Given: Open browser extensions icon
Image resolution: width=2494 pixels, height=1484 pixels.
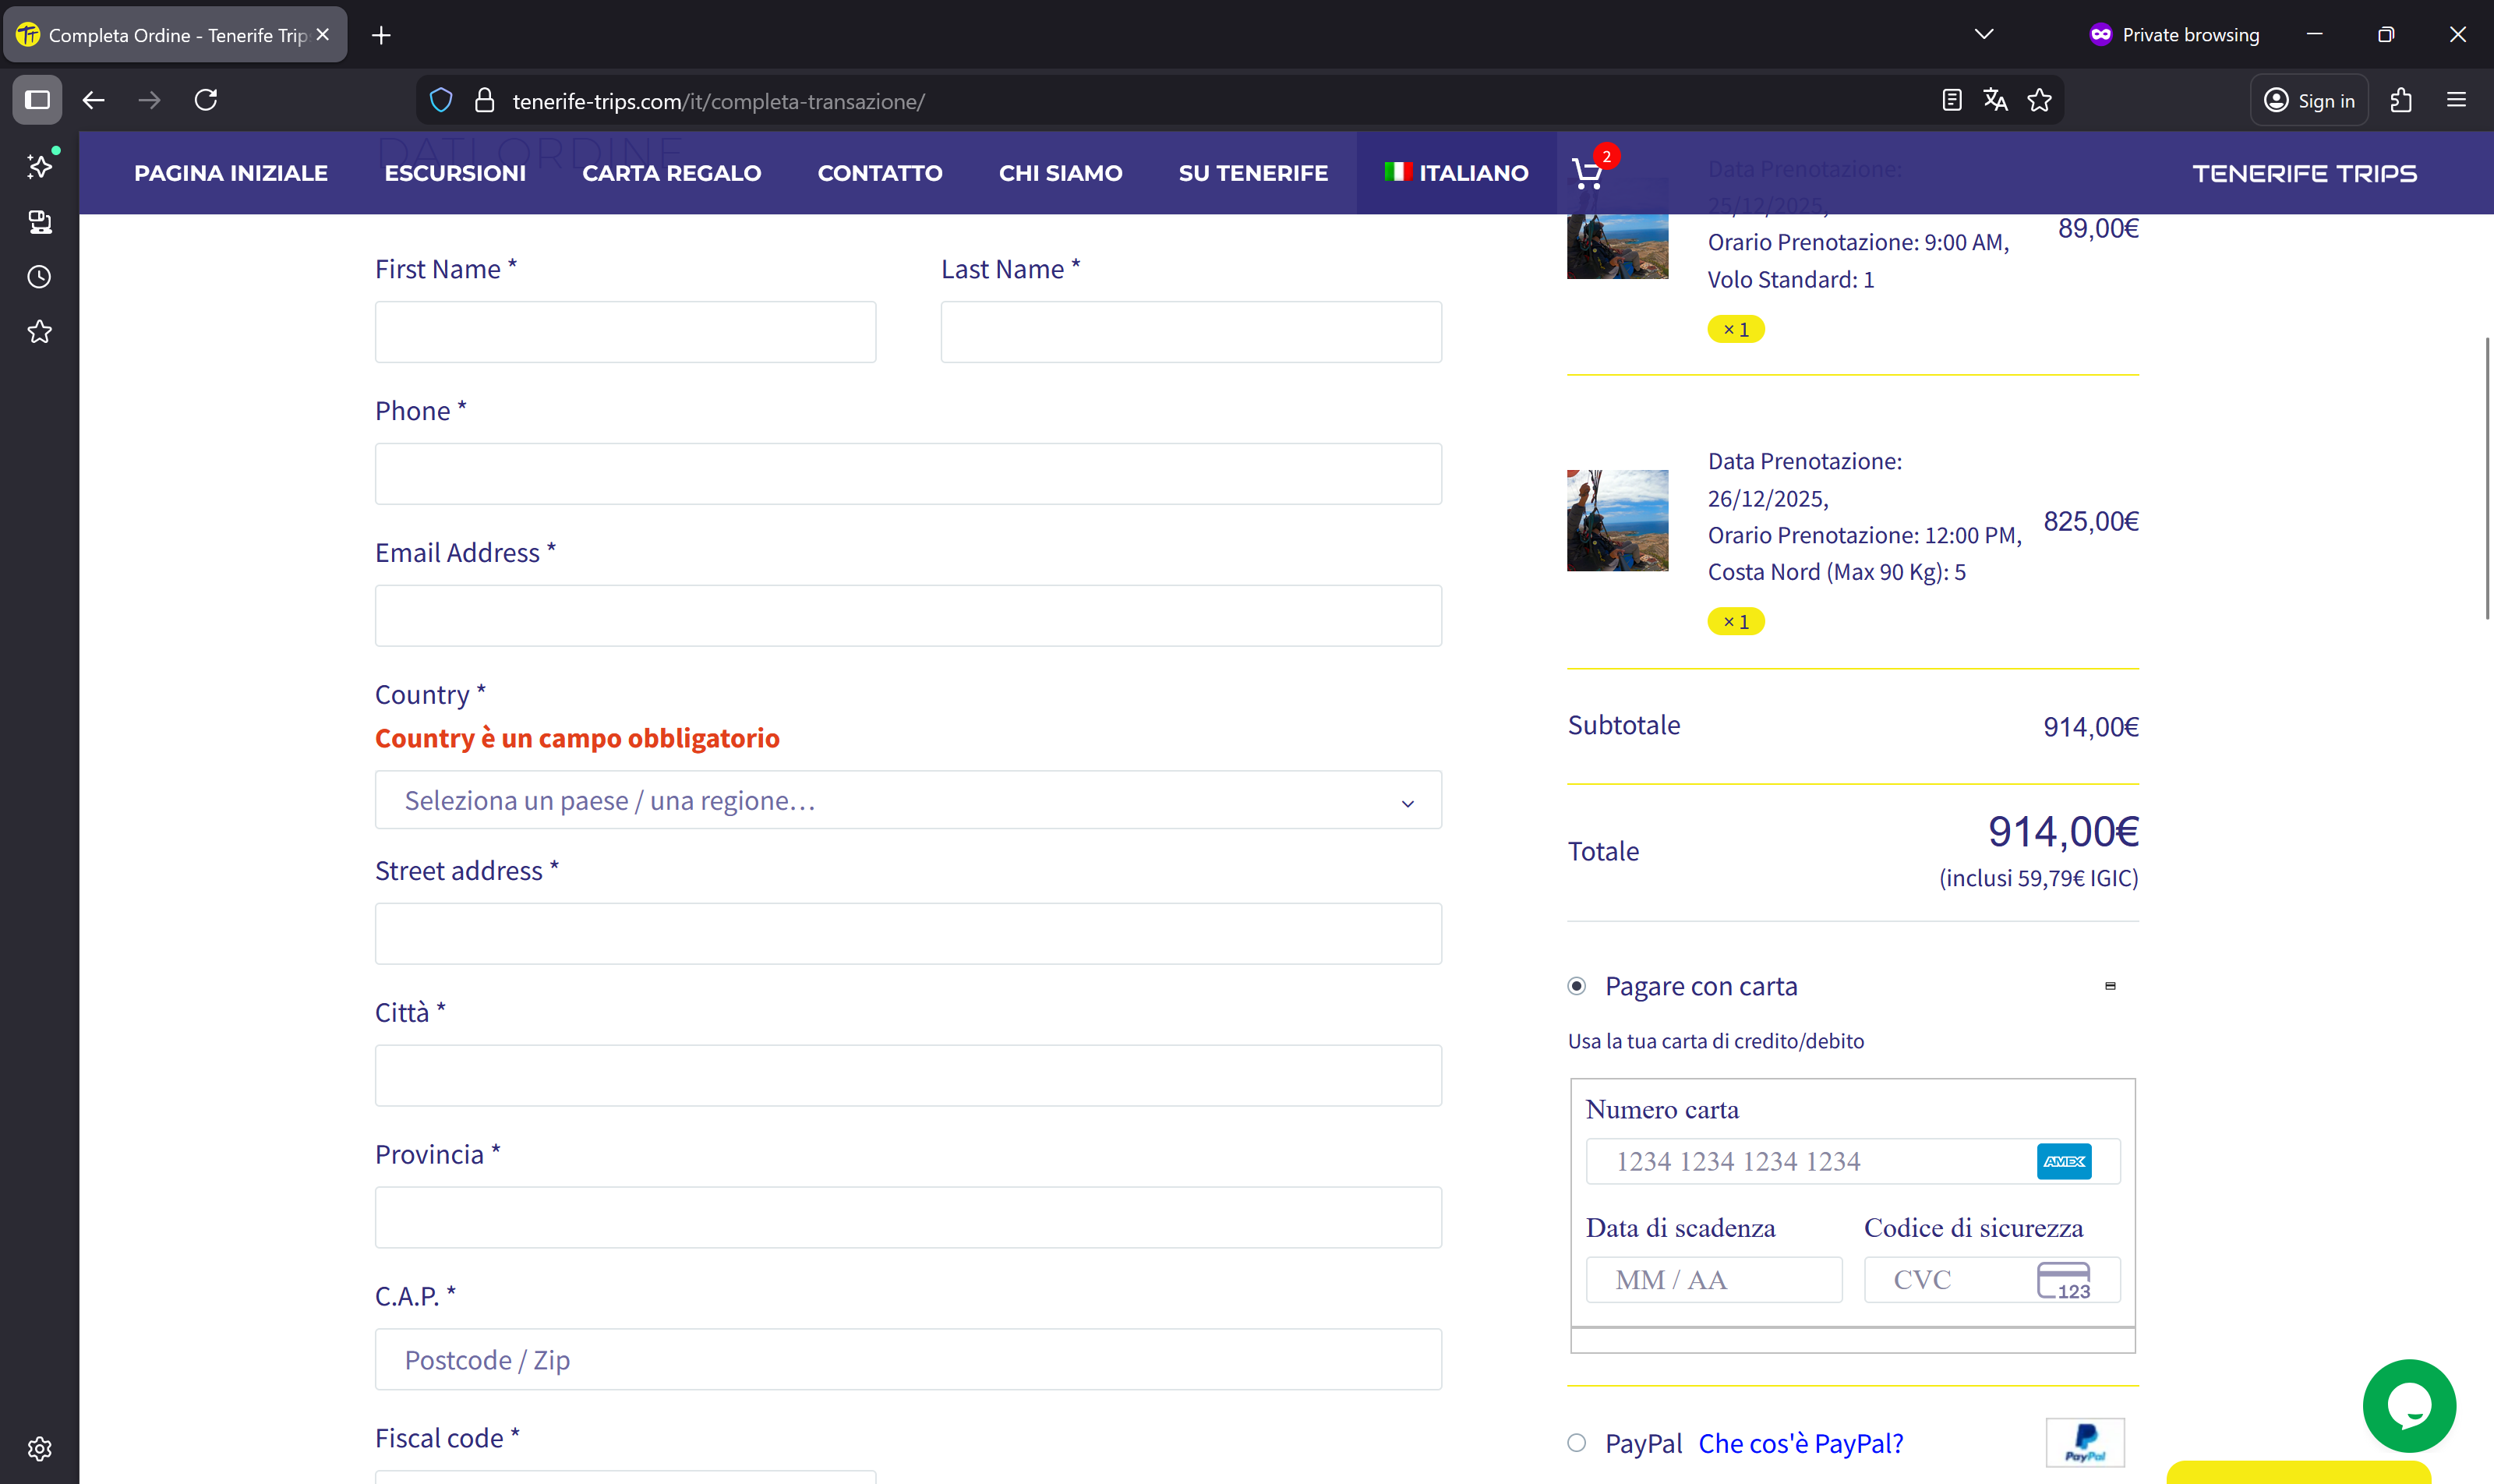Looking at the screenshot, I should (x=2401, y=100).
